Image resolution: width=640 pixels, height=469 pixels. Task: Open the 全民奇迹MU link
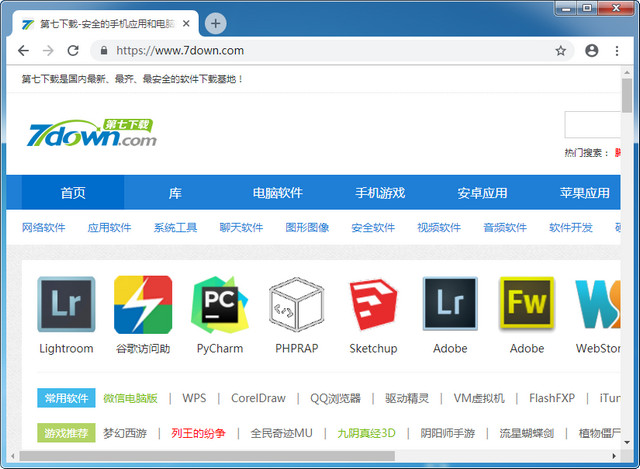[282, 433]
